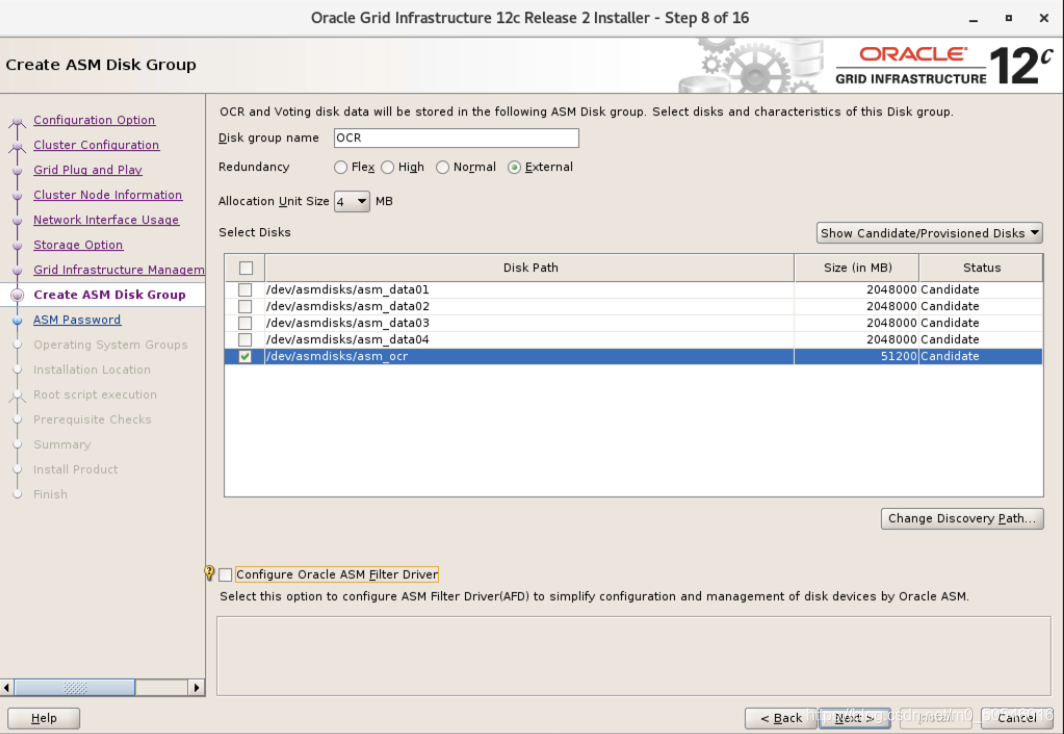Select Flex redundancy option

pyautogui.click(x=341, y=167)
